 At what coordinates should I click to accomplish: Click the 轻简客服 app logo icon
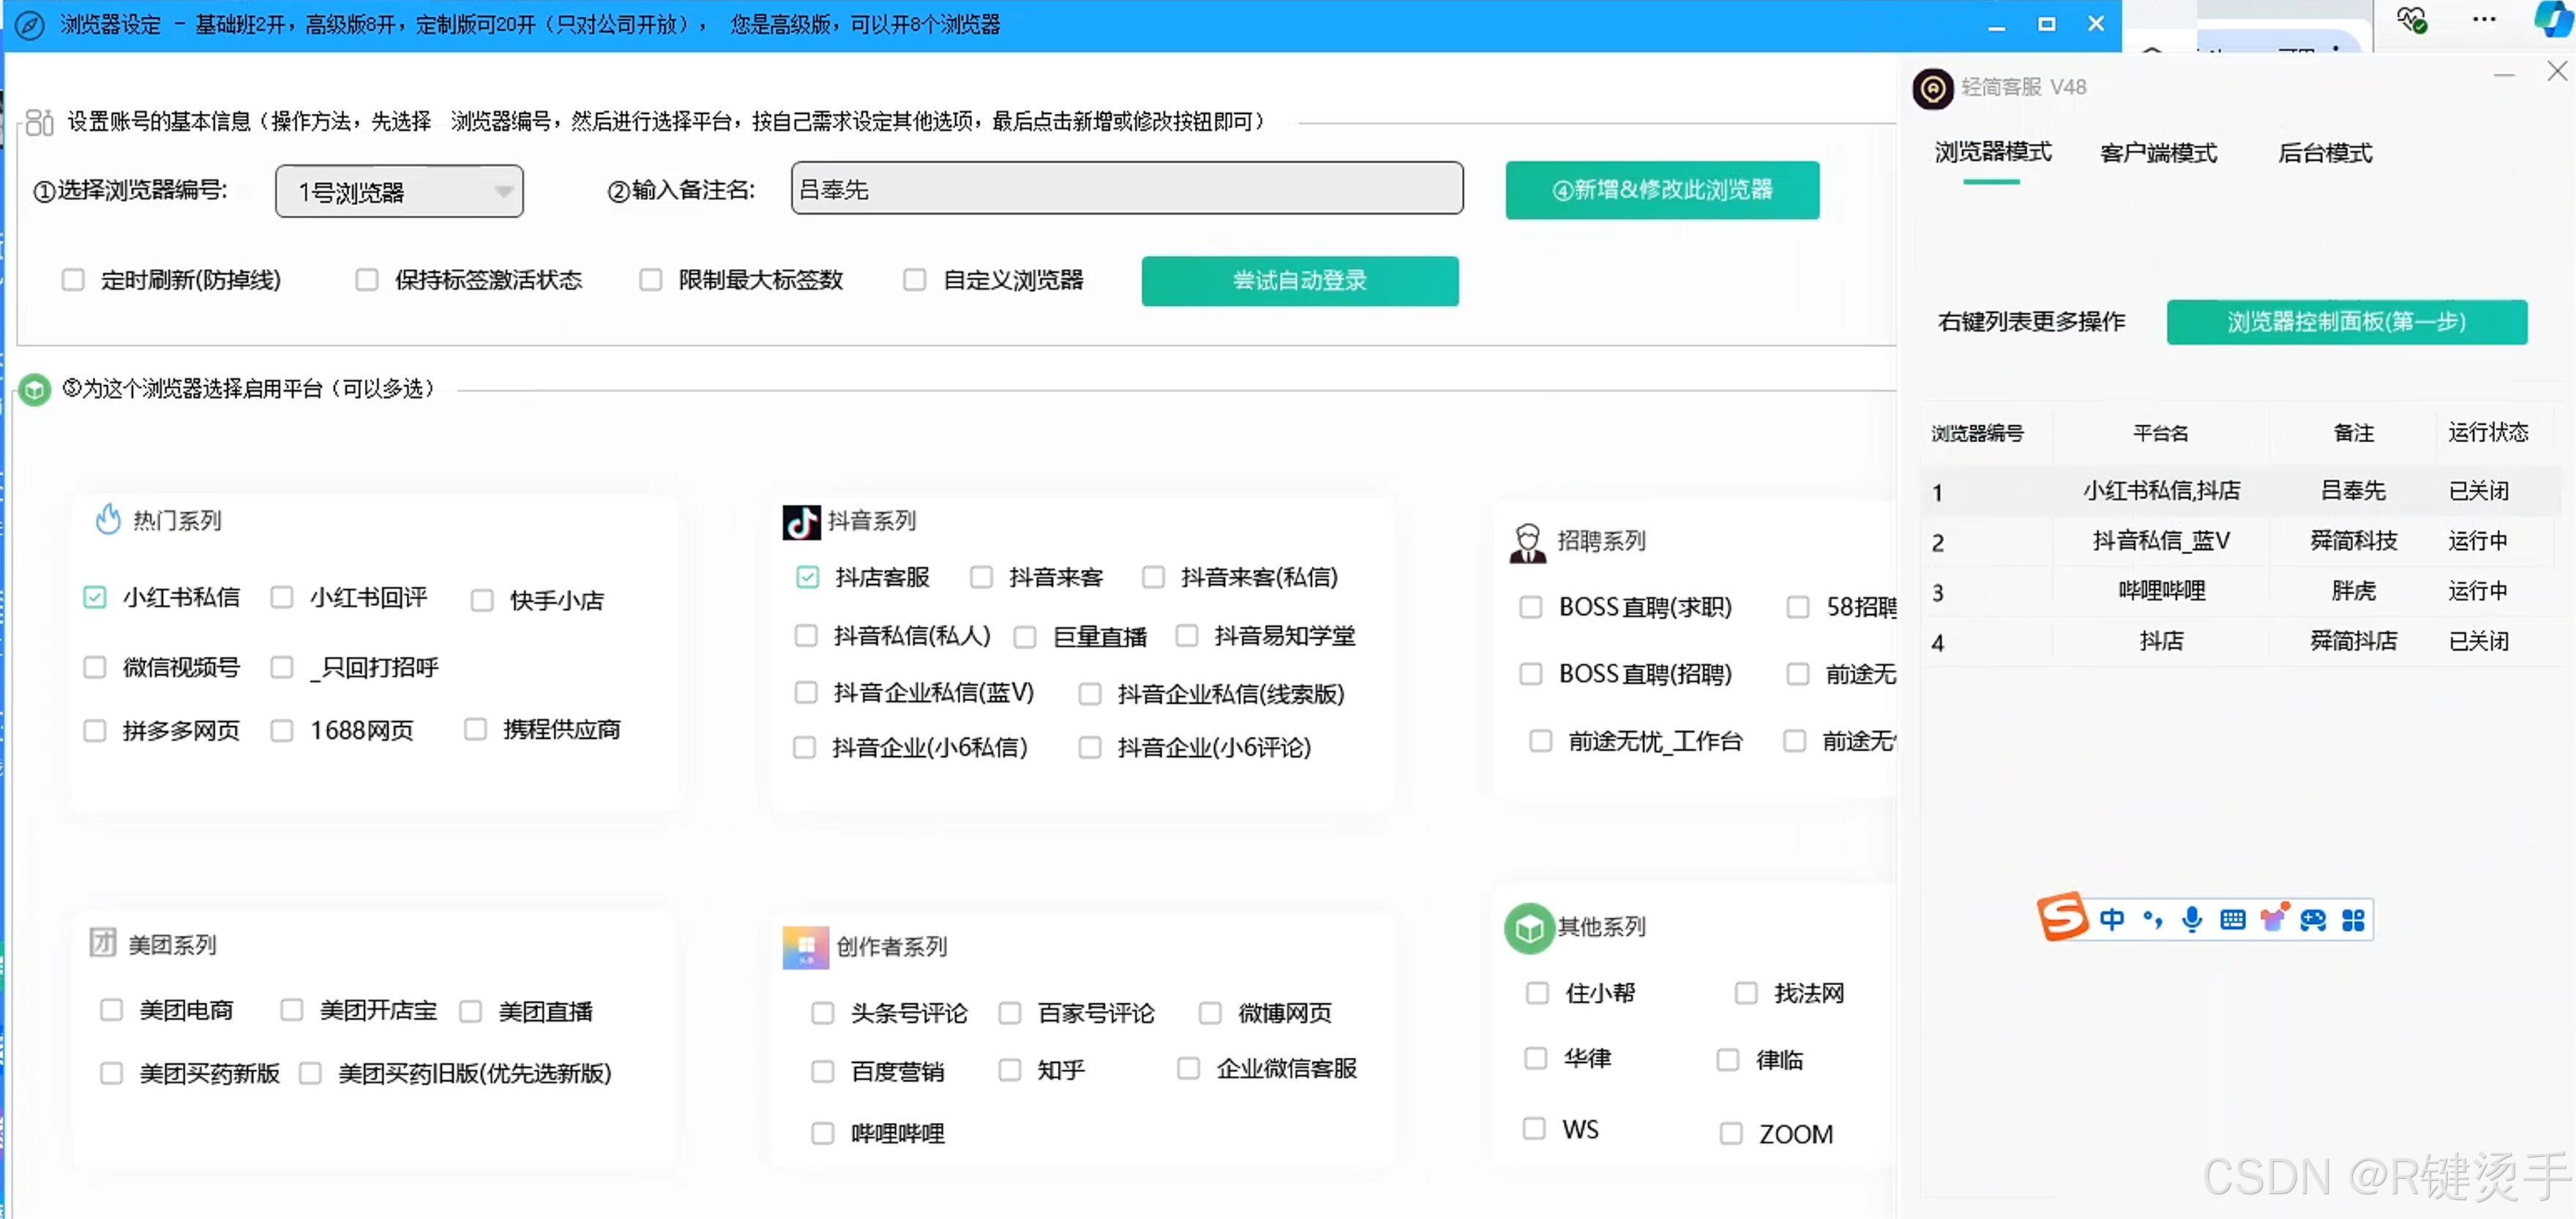click(x=1932, y=88)
